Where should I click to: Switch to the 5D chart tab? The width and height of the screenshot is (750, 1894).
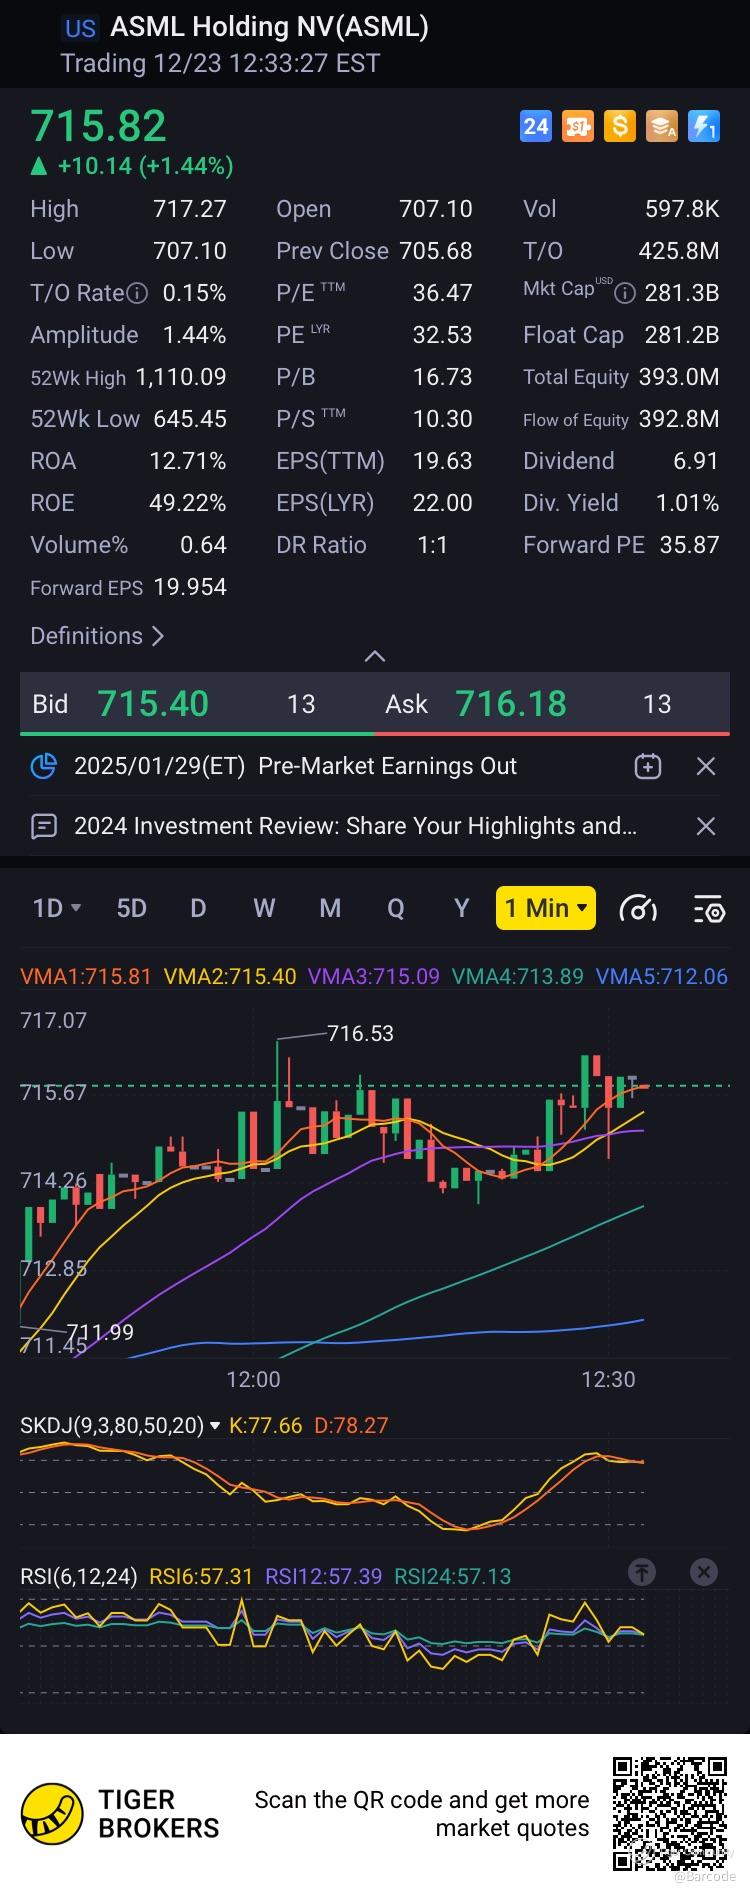132,908
